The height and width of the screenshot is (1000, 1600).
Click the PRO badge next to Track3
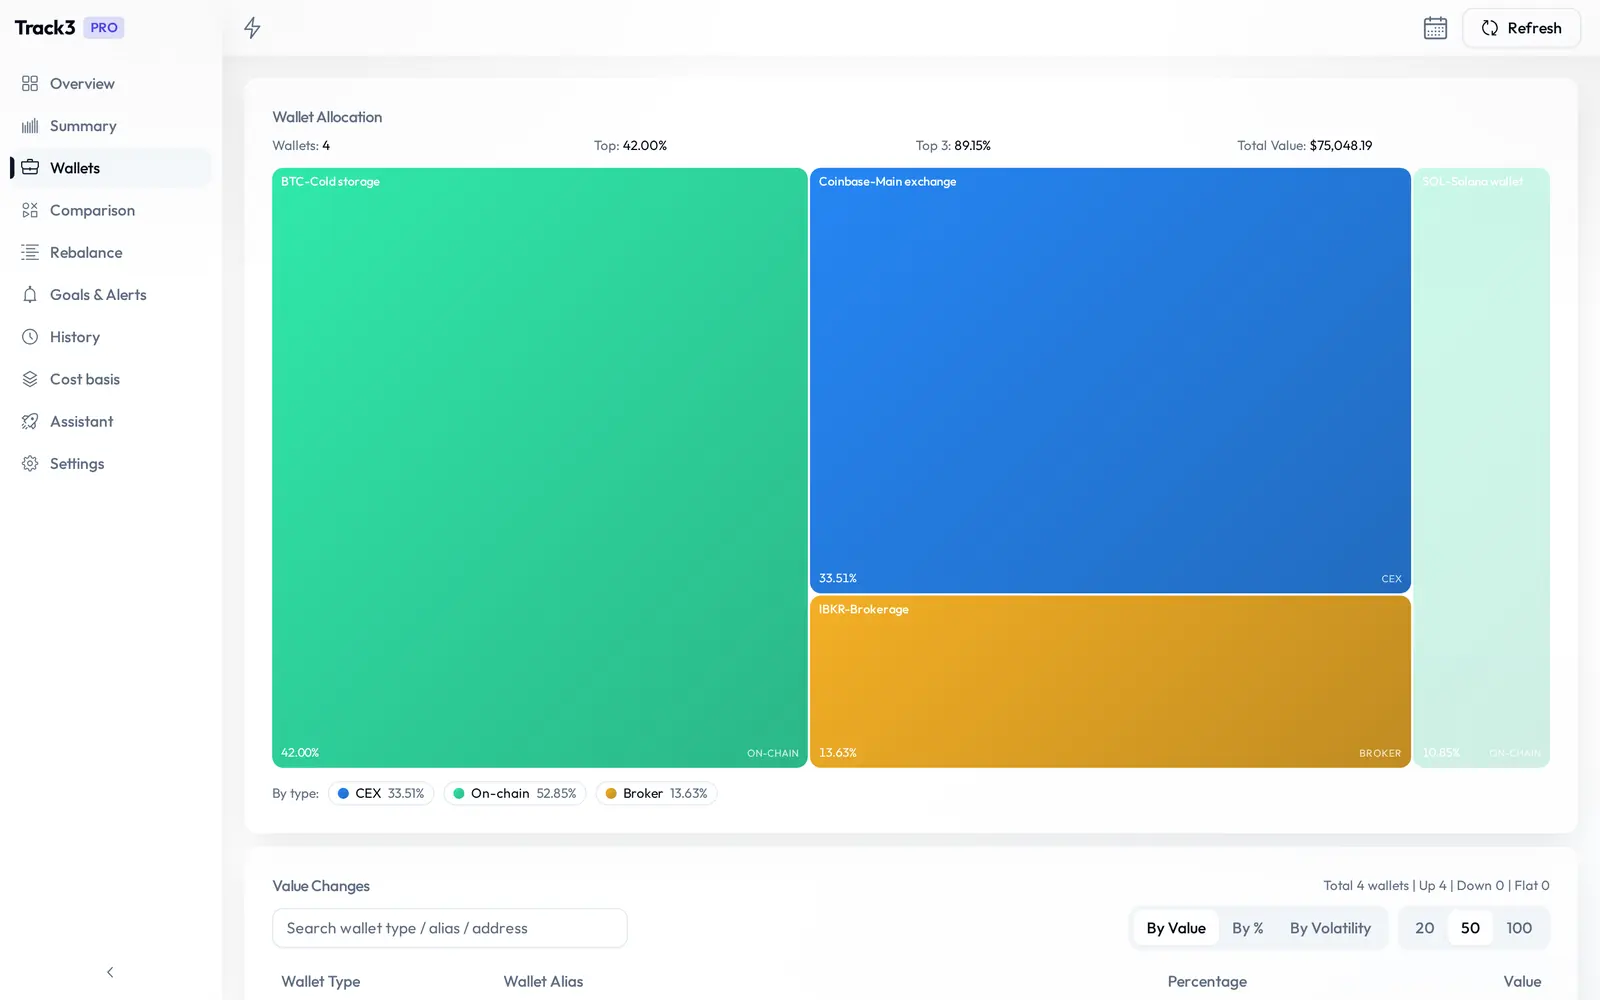pyautogui.click(x=104, y=28)
